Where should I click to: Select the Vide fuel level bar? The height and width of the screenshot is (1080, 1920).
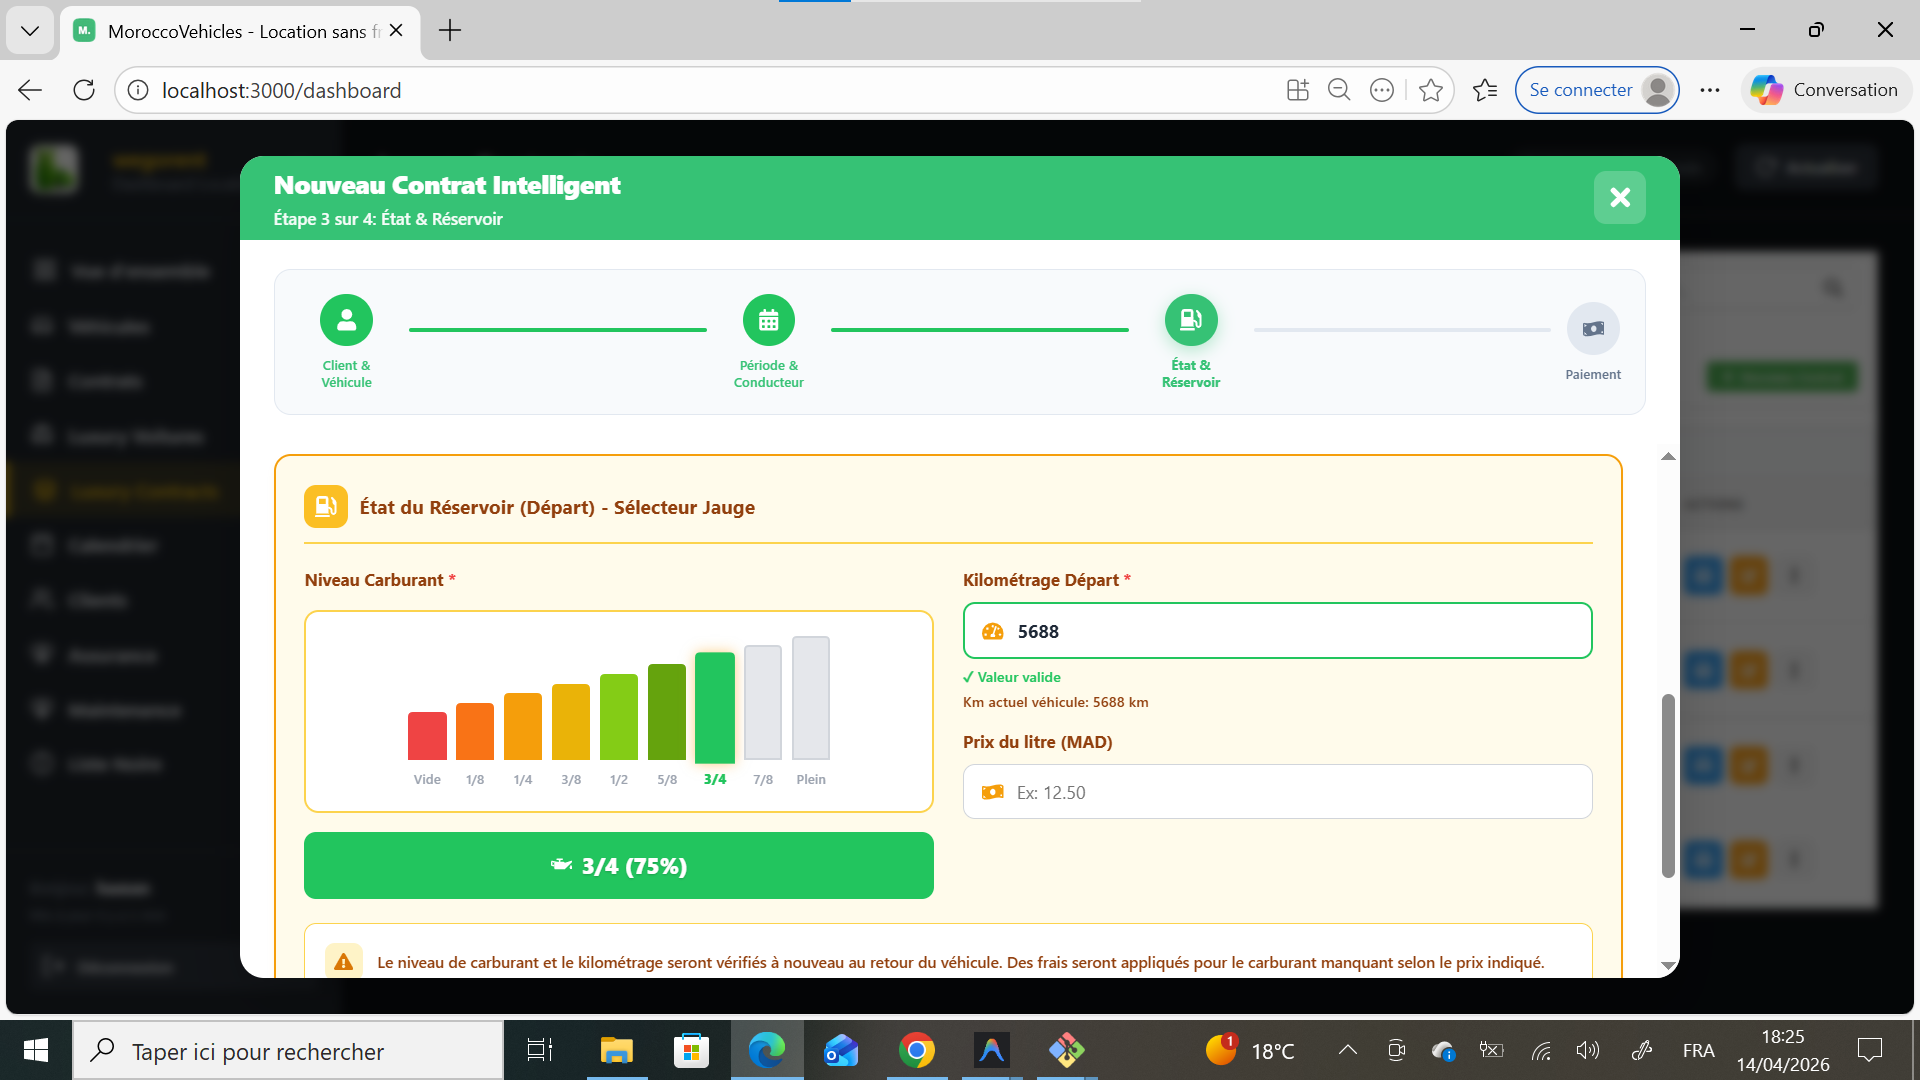[x=427, y=736]
